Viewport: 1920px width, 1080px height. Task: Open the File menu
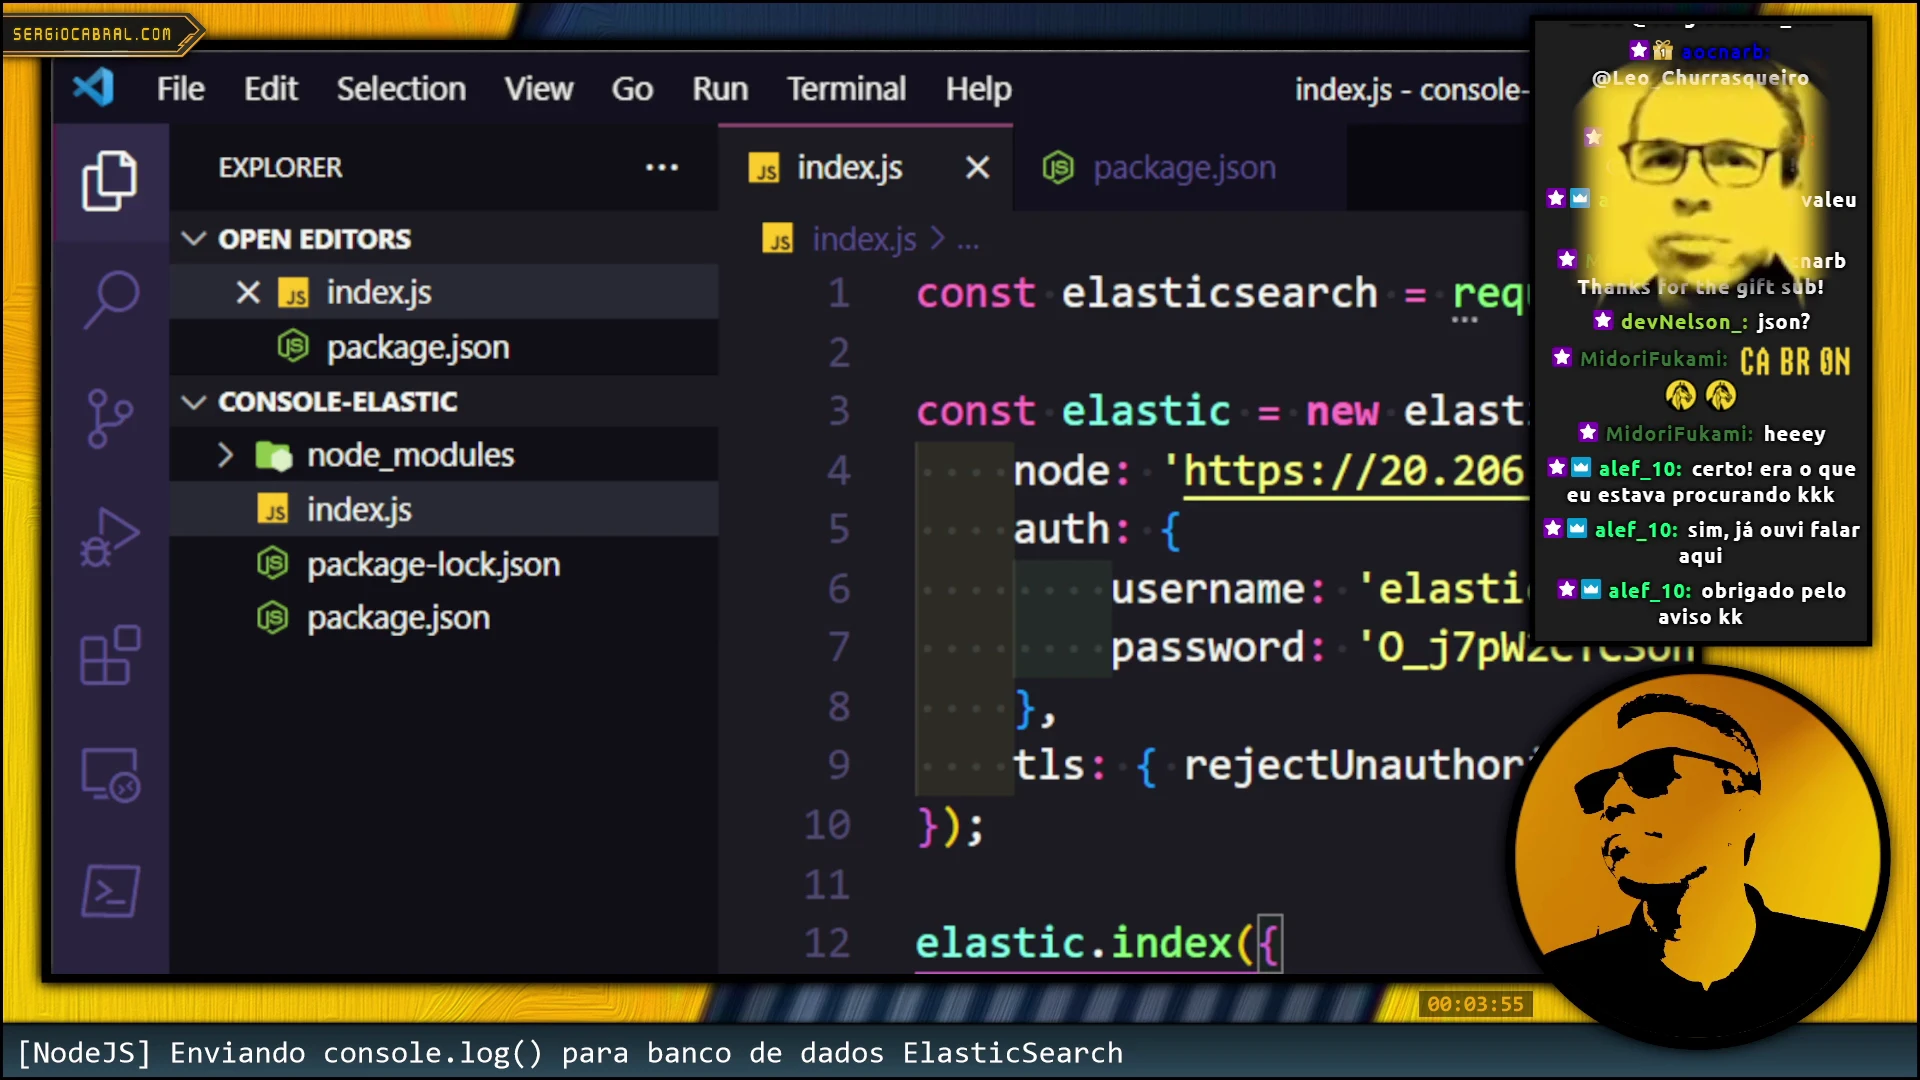180,89
